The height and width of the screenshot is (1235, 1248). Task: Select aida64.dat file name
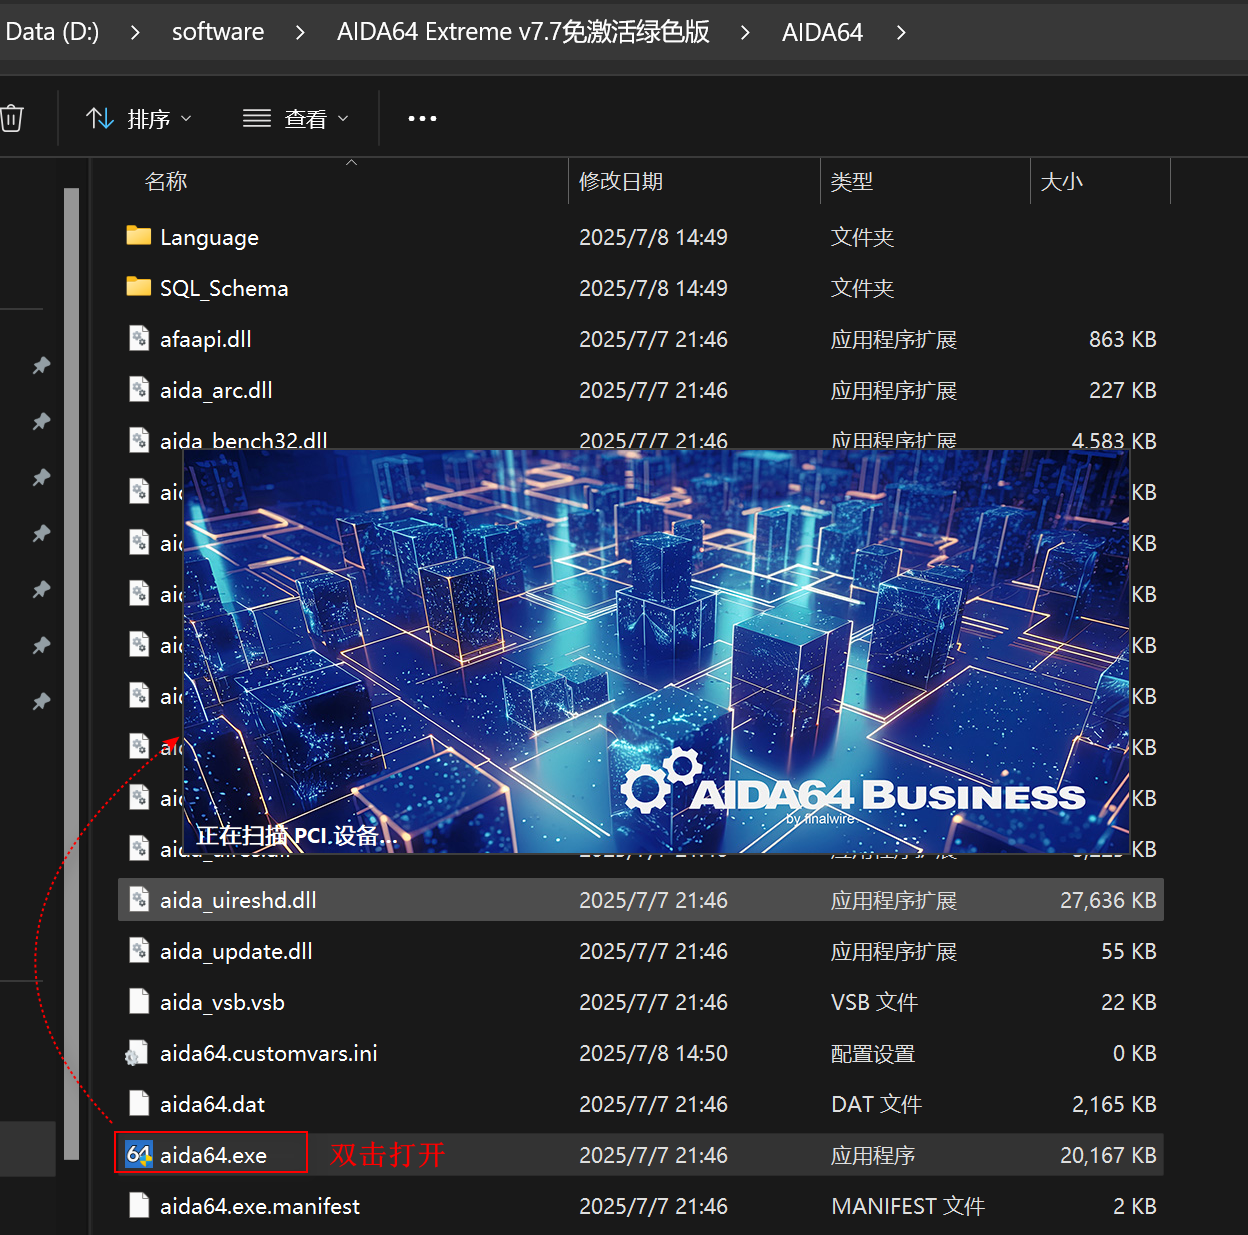212,1104
